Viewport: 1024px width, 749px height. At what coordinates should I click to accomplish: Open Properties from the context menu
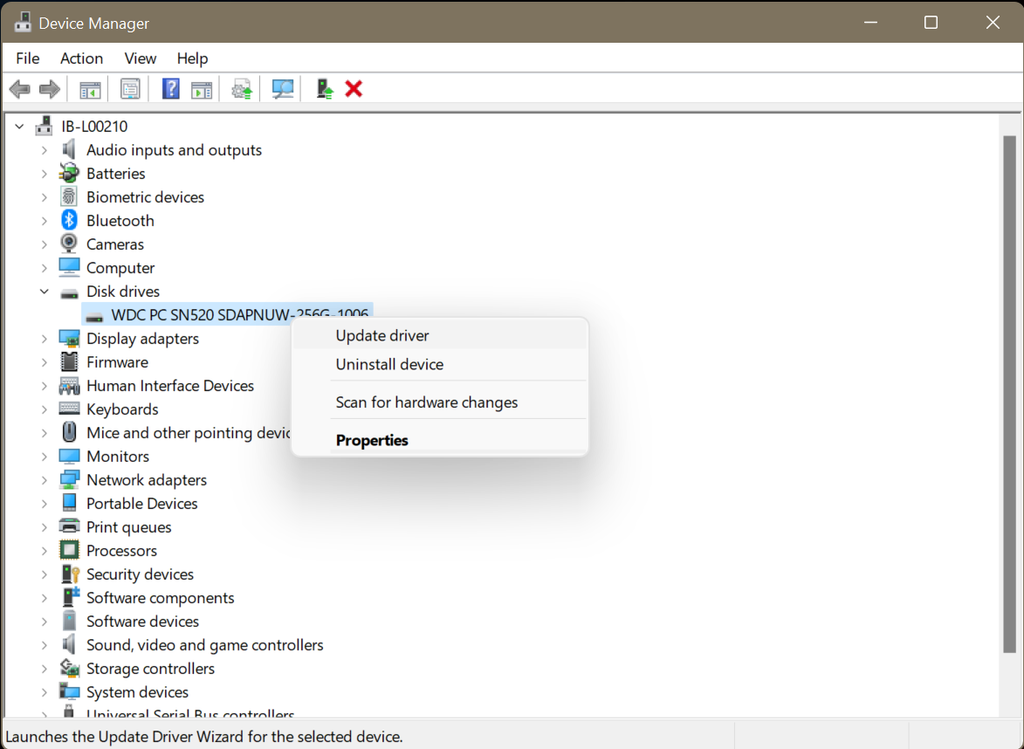pyautogui.click(x=440, y=439)
